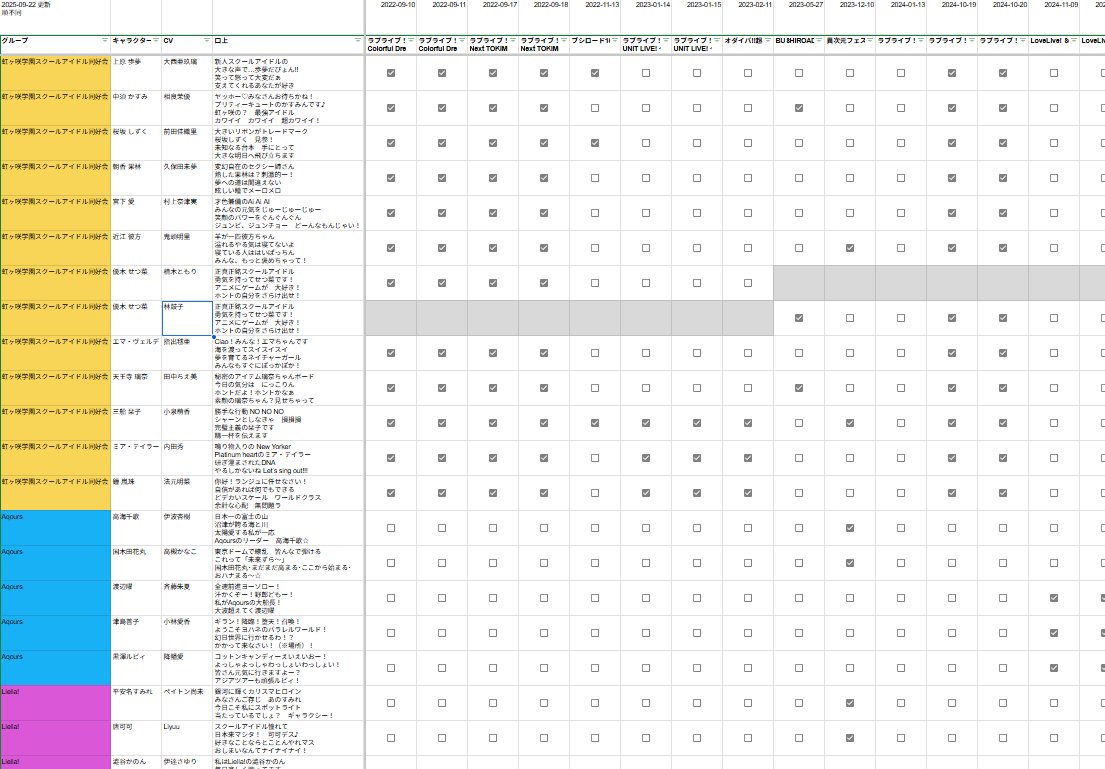This screenshot has height=769, width=1105.
Task: Open filter for the 2023-01-14 UNIT LIVE column
Action: (x=665, y=40)
